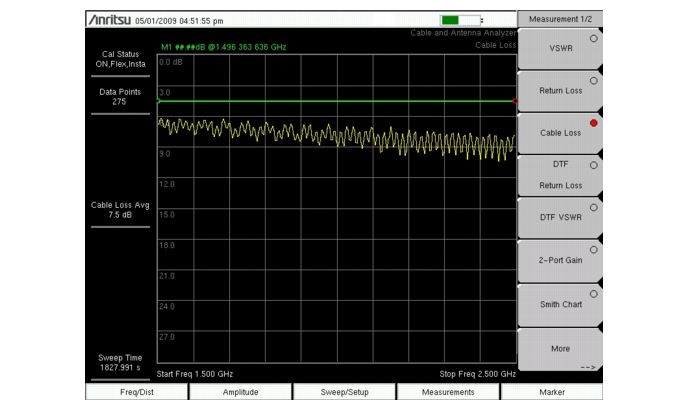Click the Cal Status ON,Flex,Insta label
The width and height of the screenshot is (689, 408).
click(x=120, y=59)
